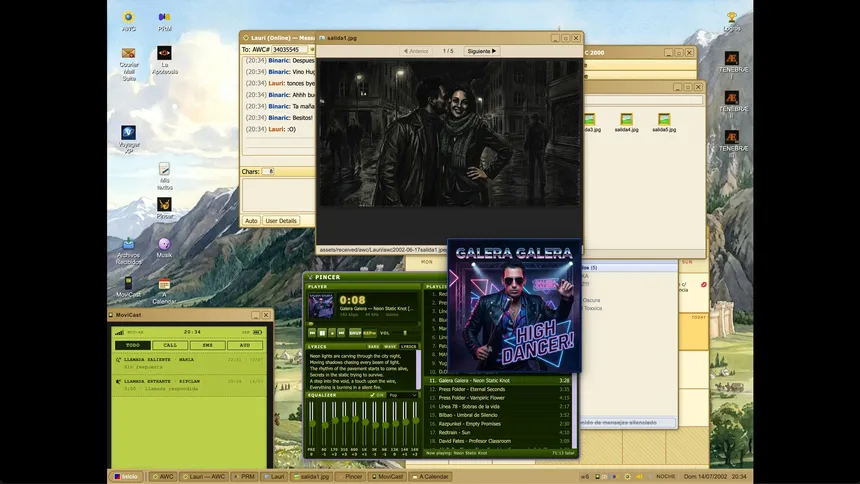Skip to previous track in Pincer

pyautogui.click(x=312, y=333)
